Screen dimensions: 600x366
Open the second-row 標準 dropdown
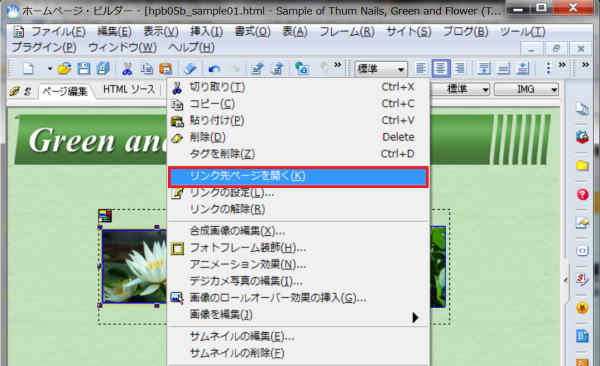(x=461, y=90)
